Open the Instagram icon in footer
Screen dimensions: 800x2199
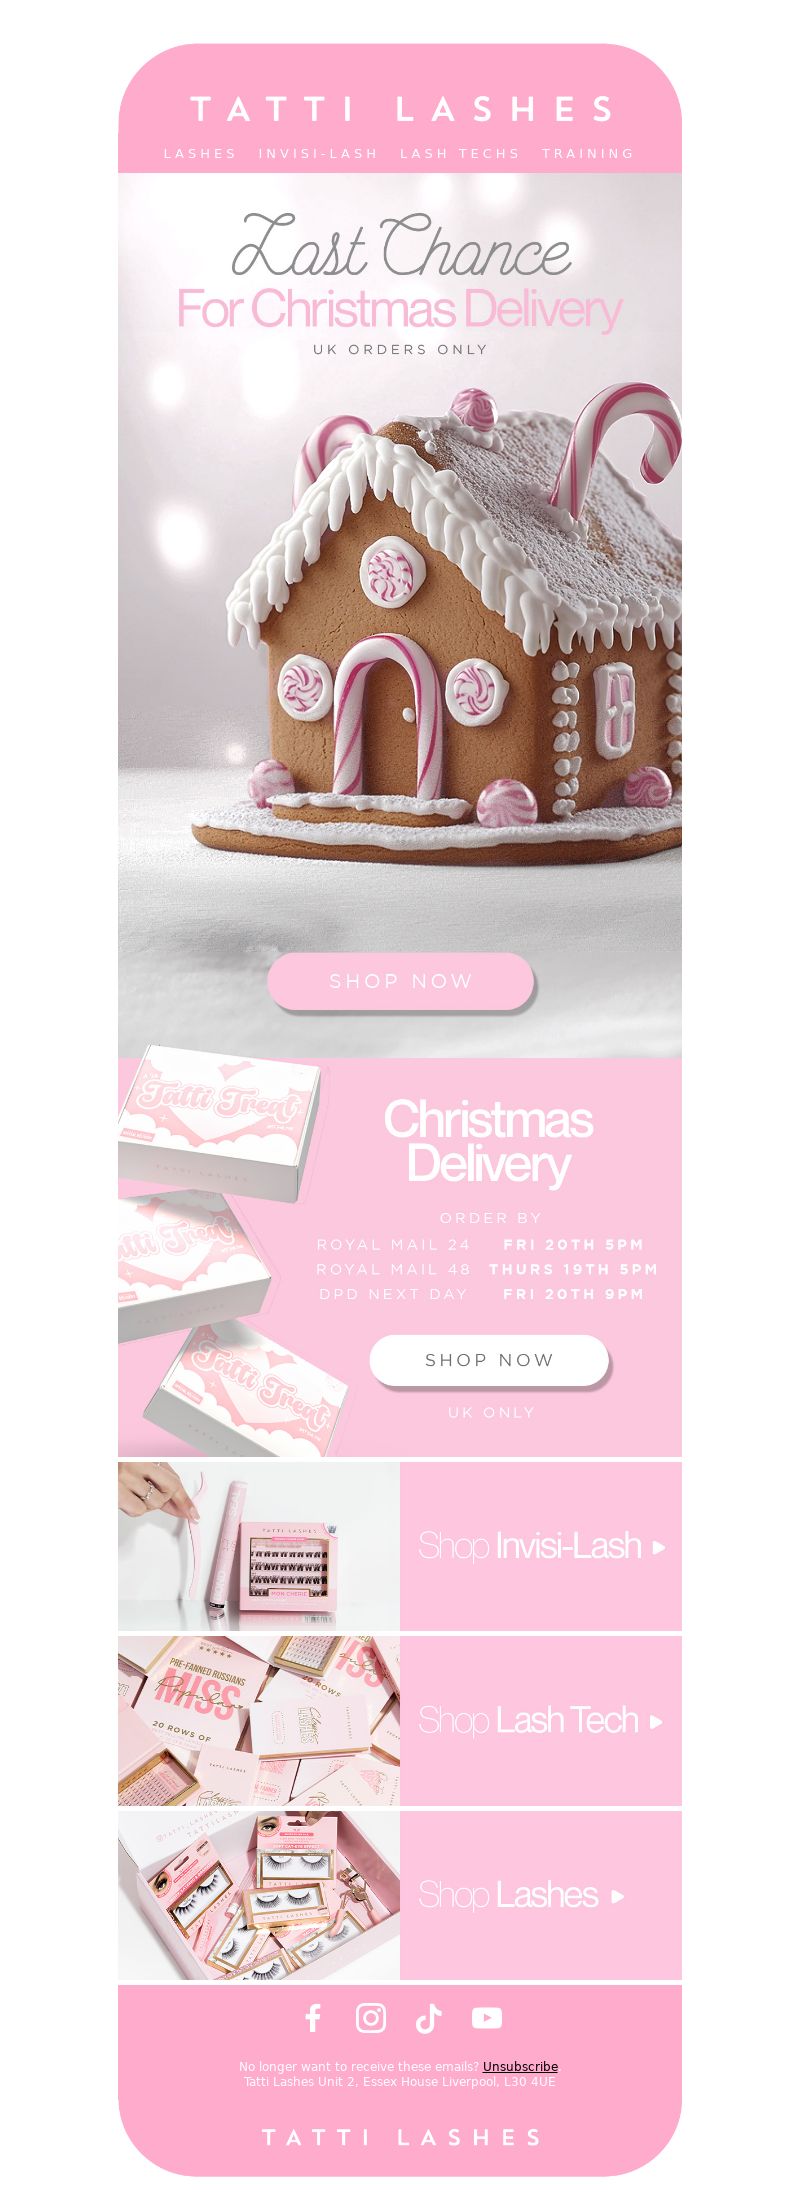pyautogui.click(x=371, y=2018)
